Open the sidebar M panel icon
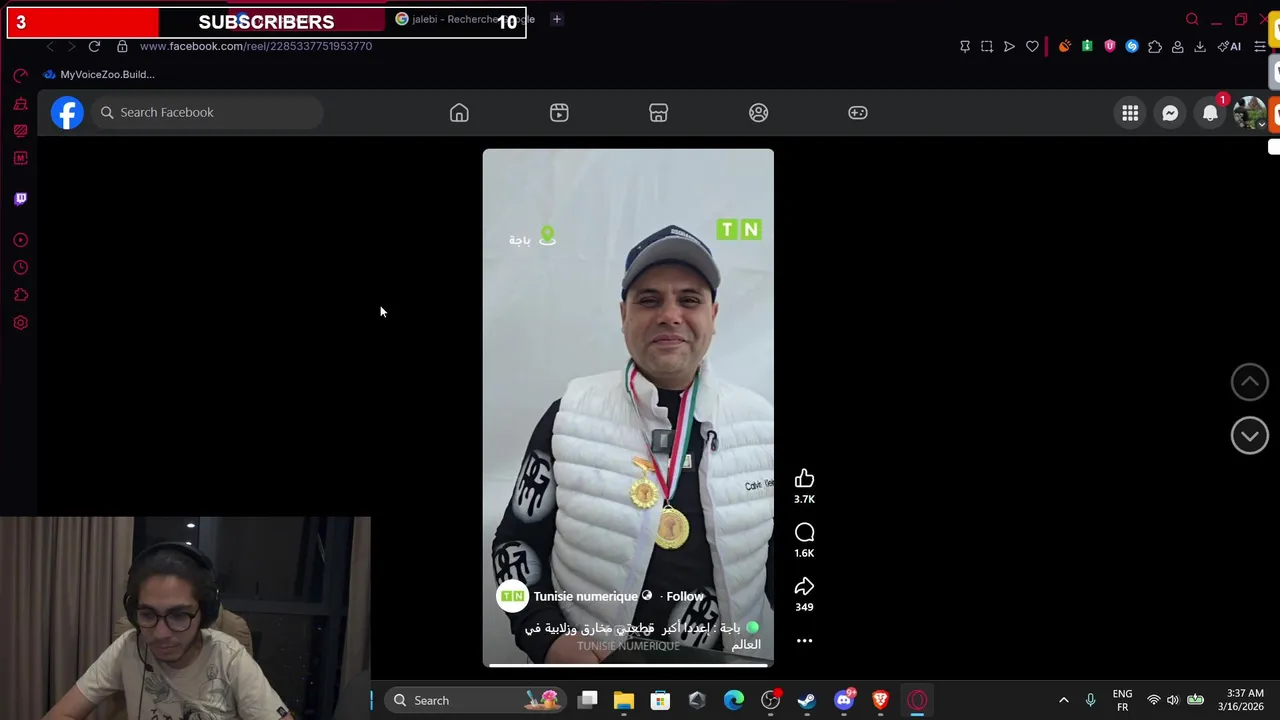Viewport: 1280px width, 720px height. (x=20, y=158)
